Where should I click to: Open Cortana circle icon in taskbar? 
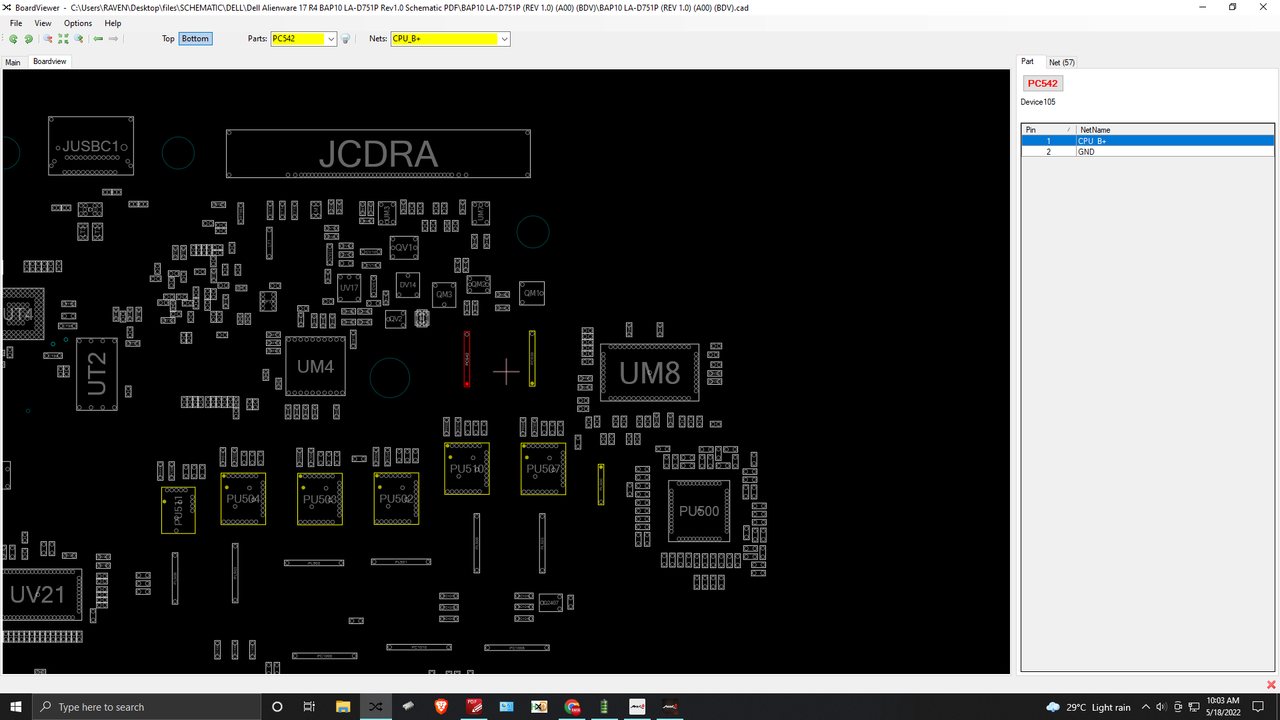point(278,707)
